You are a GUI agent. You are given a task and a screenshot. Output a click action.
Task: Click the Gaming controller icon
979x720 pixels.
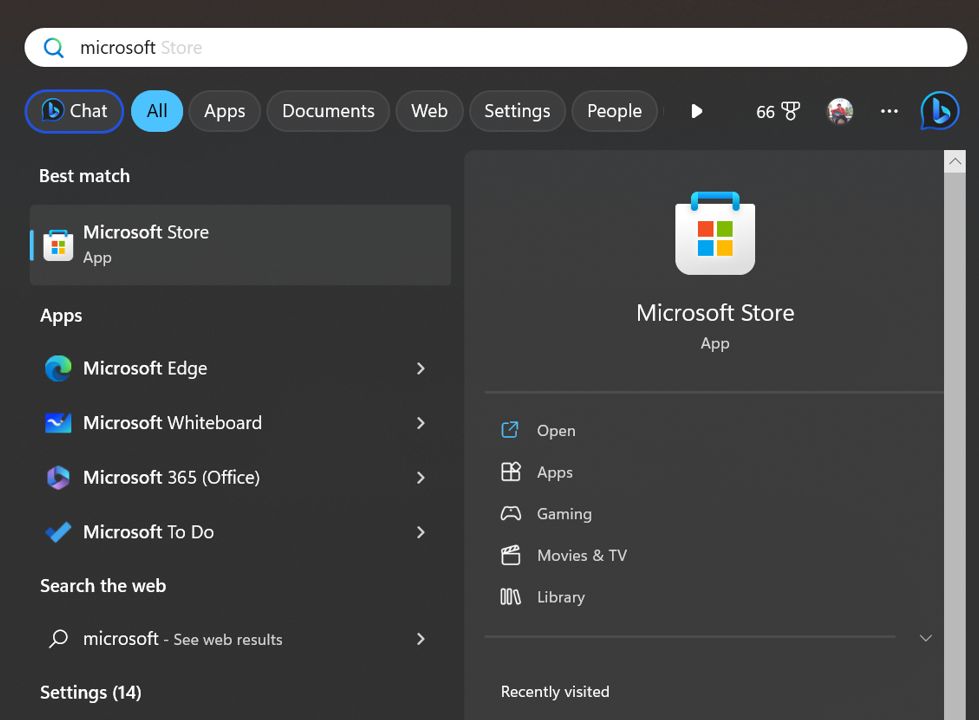coord(510,514)
